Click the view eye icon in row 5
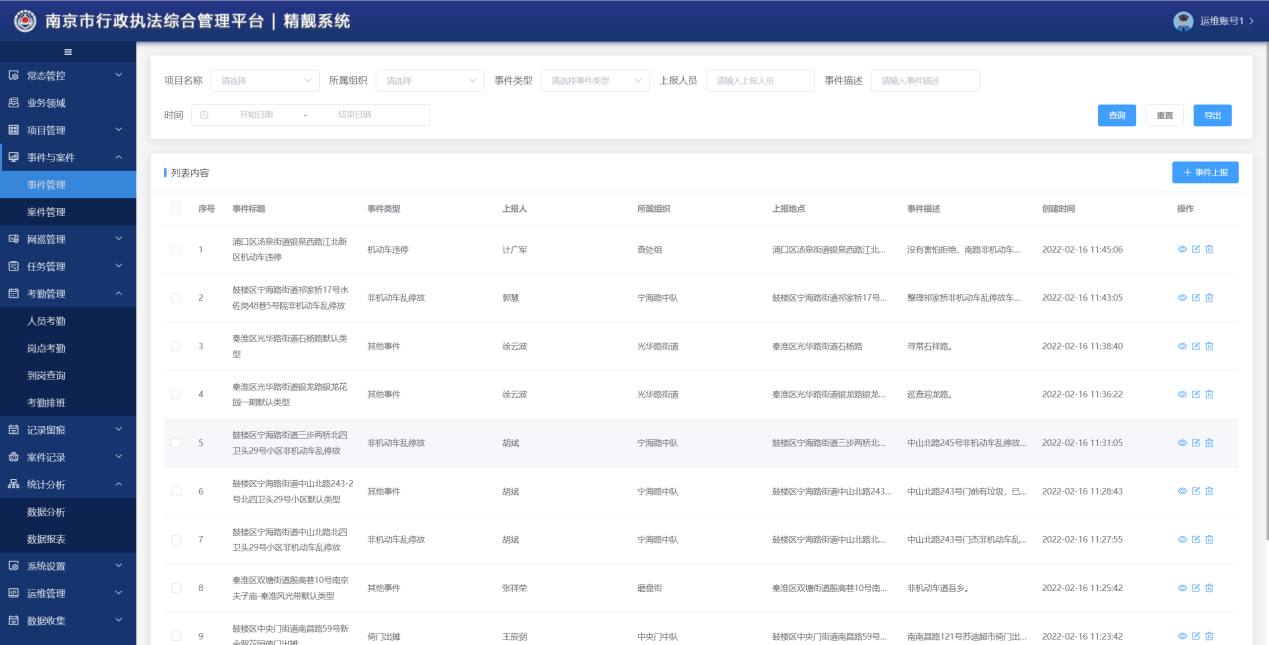 point(1182,443)
